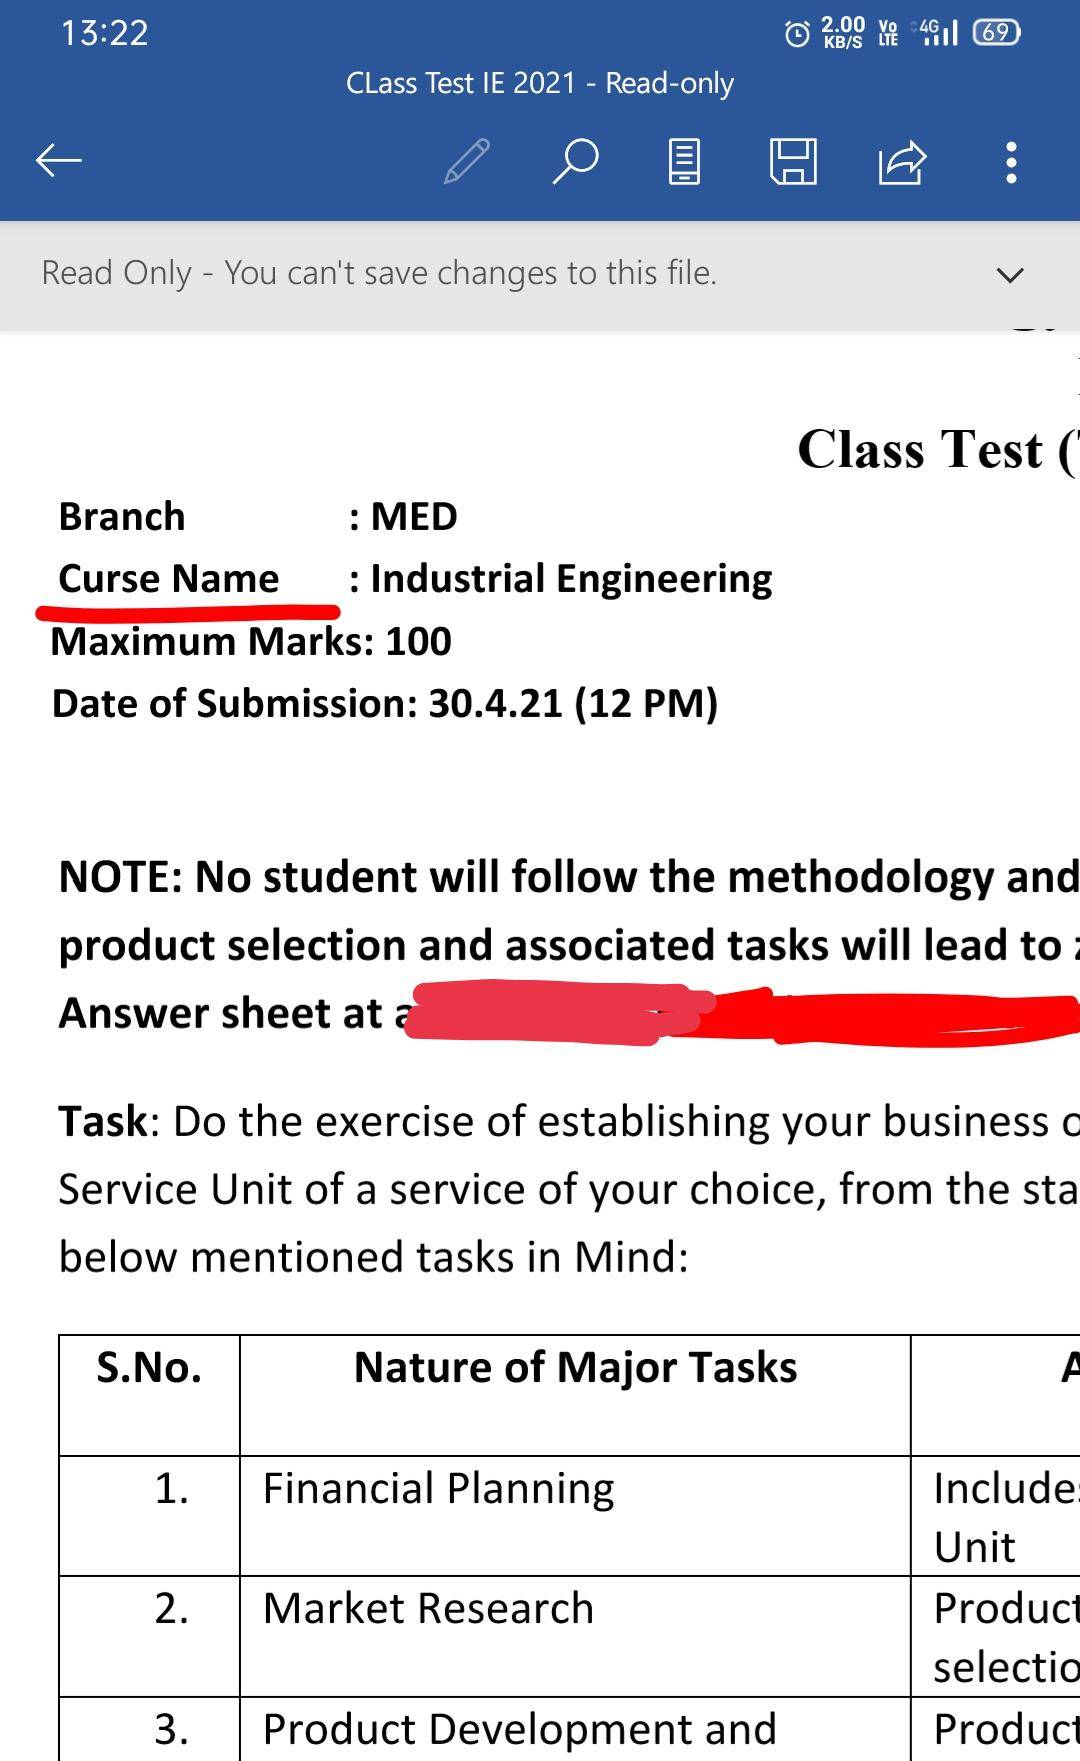Tap the alarm clock status icon
Viewport: 1080px width, 1761px height.
tap(797, 35)
